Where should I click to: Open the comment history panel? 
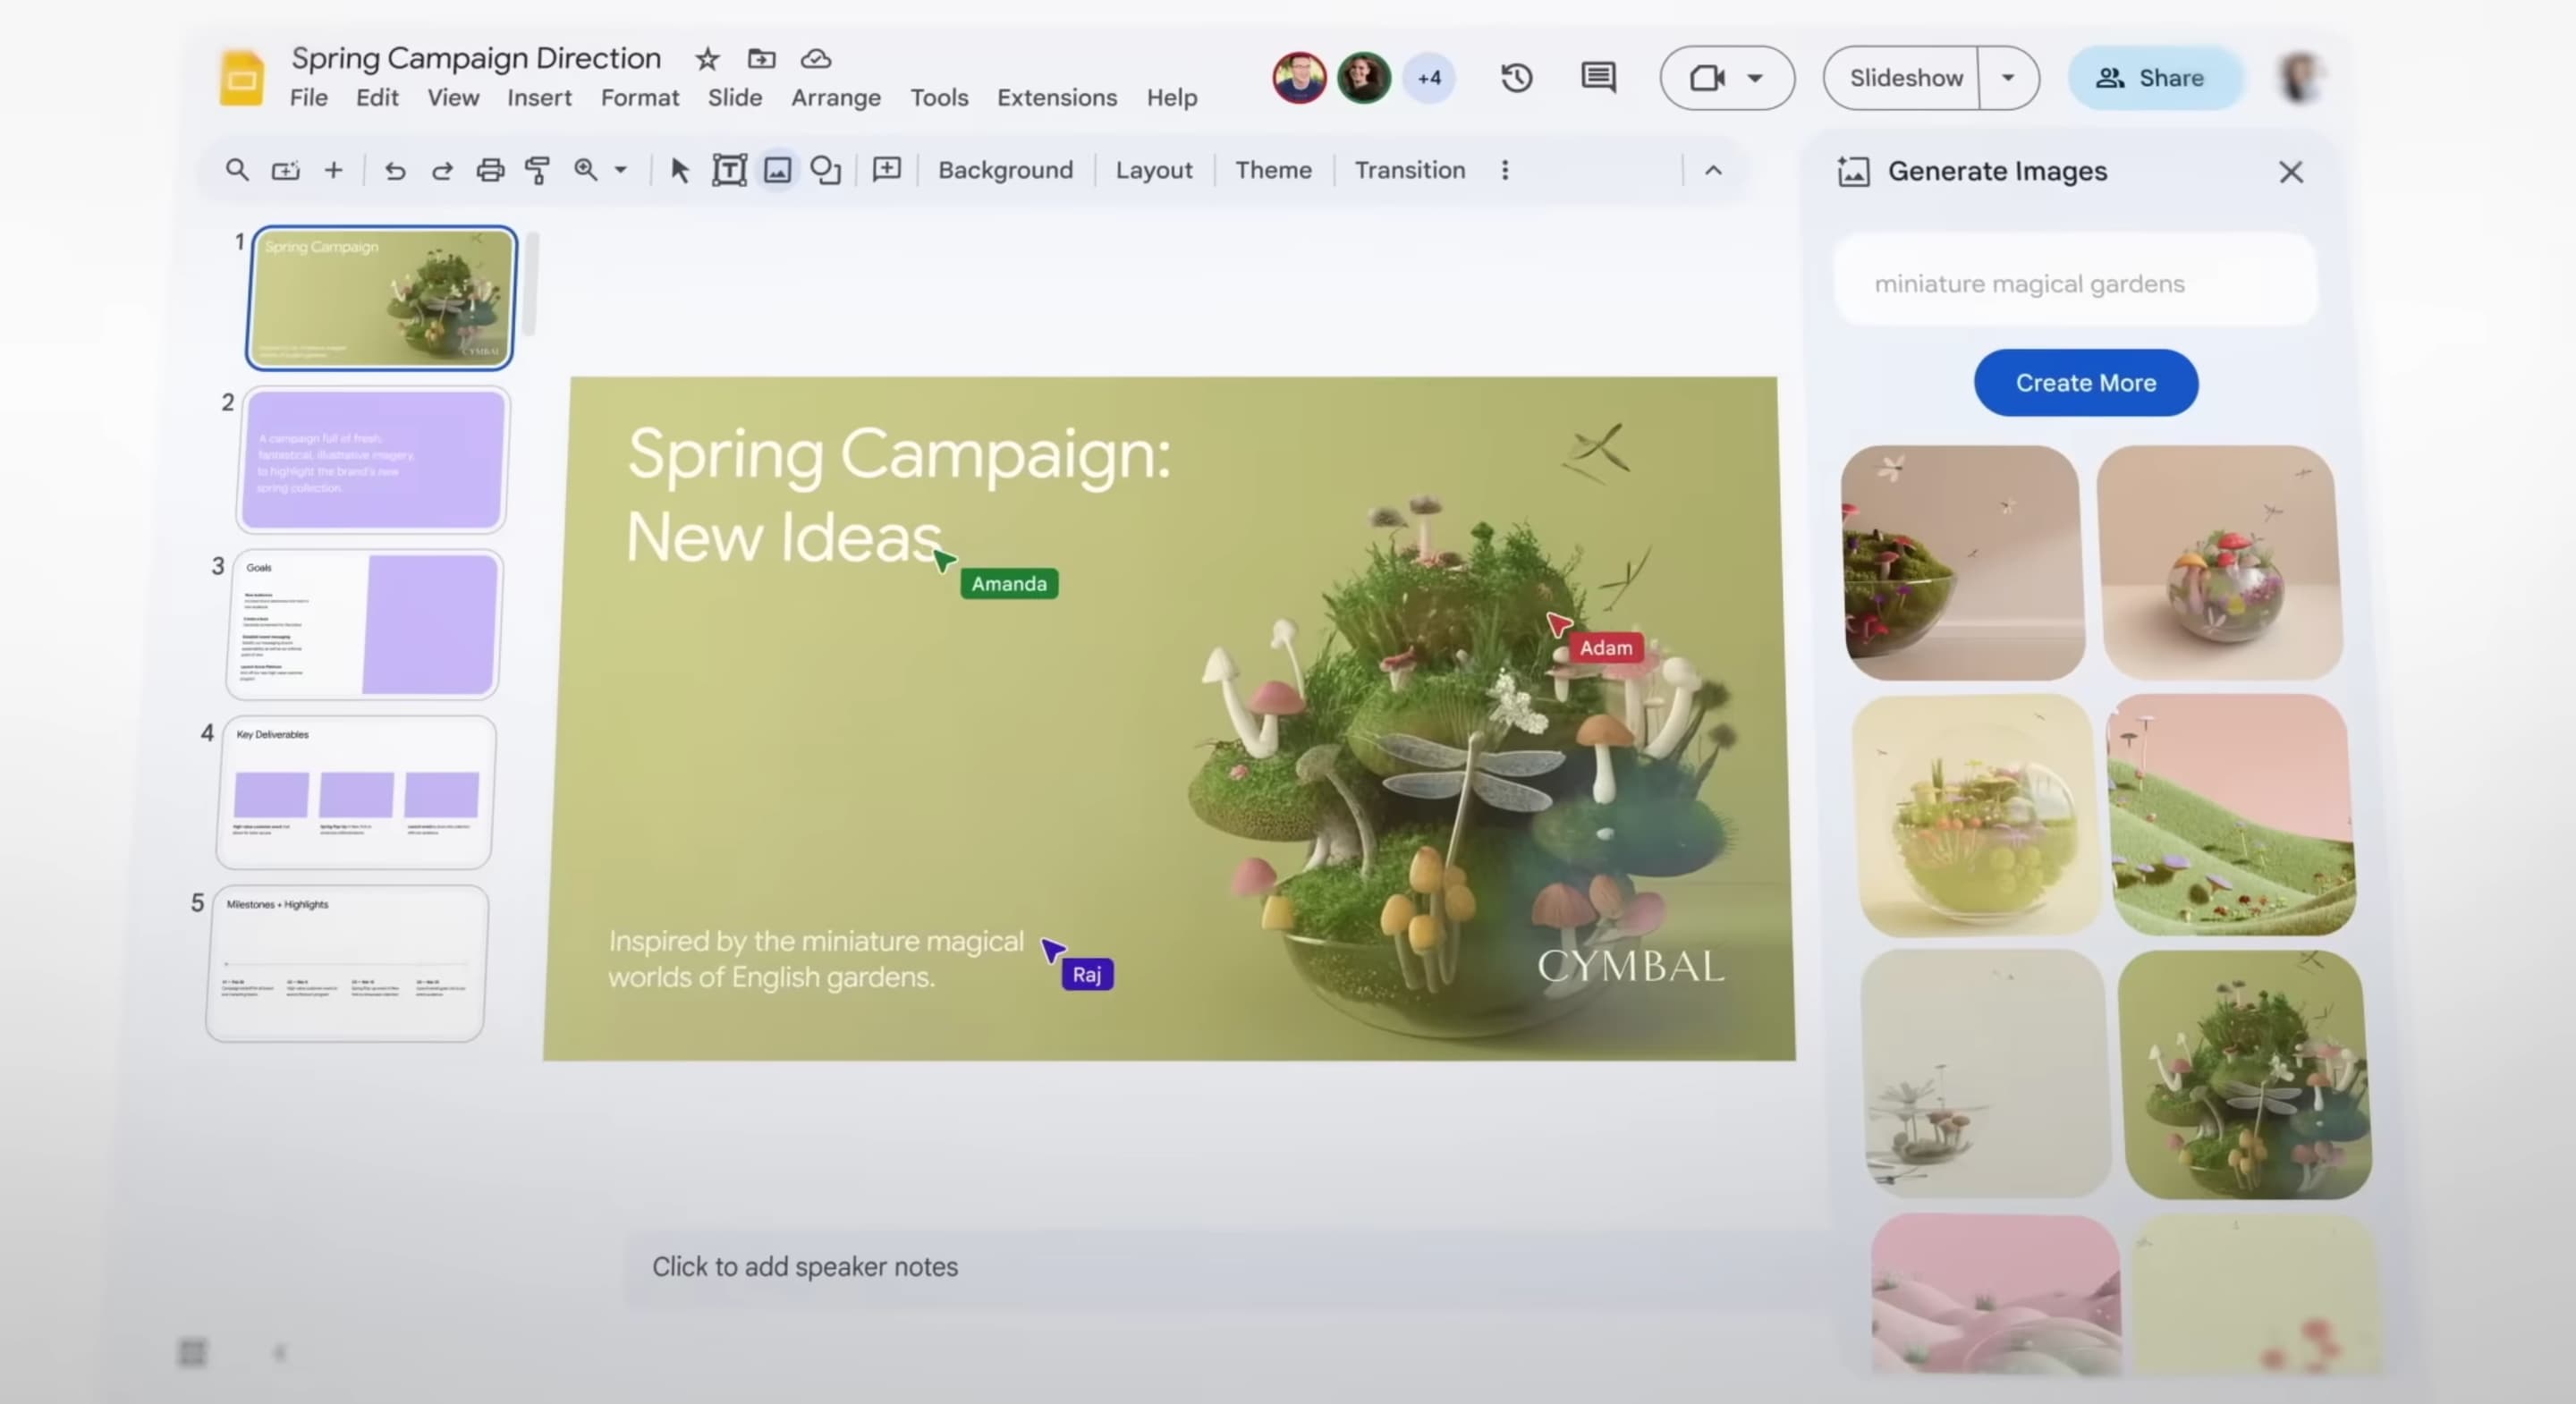(x=1596, y=78)
